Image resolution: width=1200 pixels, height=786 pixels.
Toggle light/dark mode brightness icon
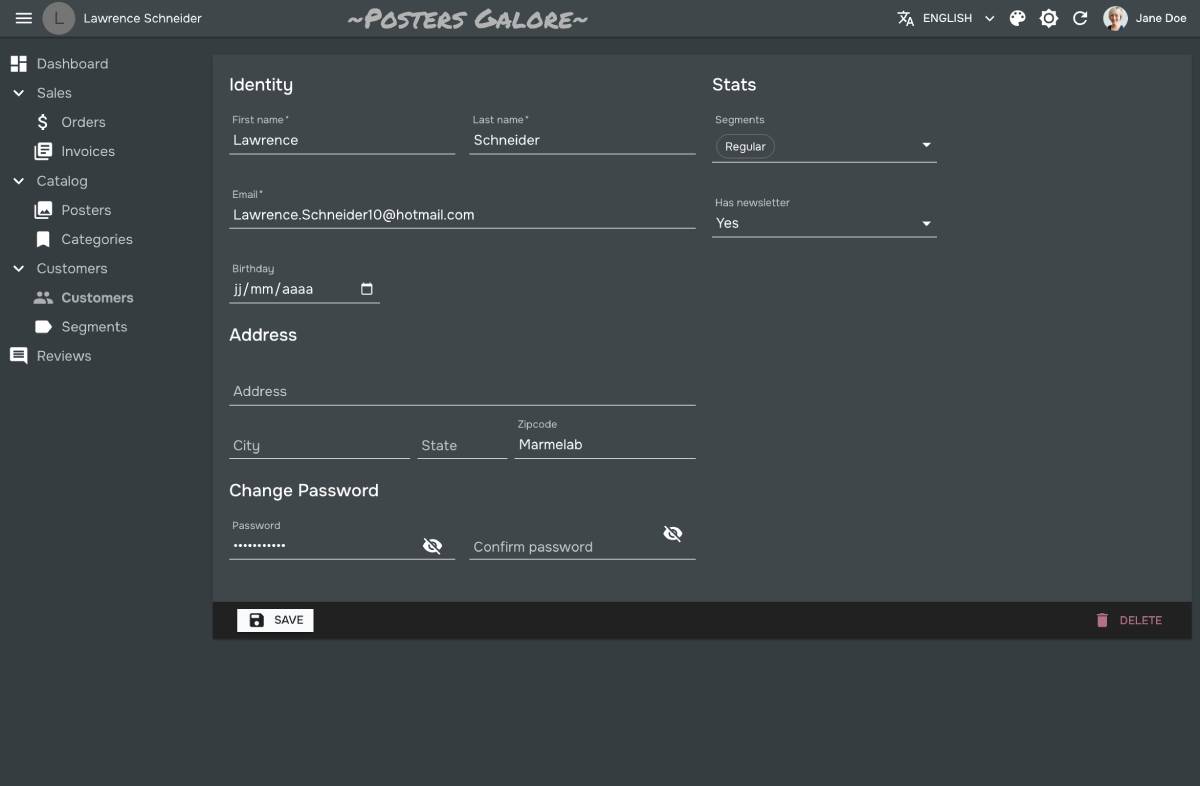tap(1048, 18)
